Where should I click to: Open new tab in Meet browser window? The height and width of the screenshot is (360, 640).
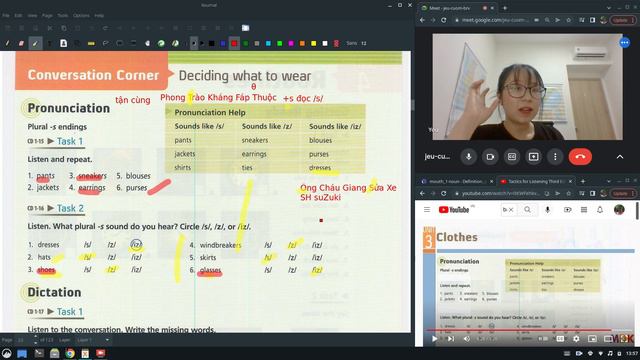coord(505,8)
